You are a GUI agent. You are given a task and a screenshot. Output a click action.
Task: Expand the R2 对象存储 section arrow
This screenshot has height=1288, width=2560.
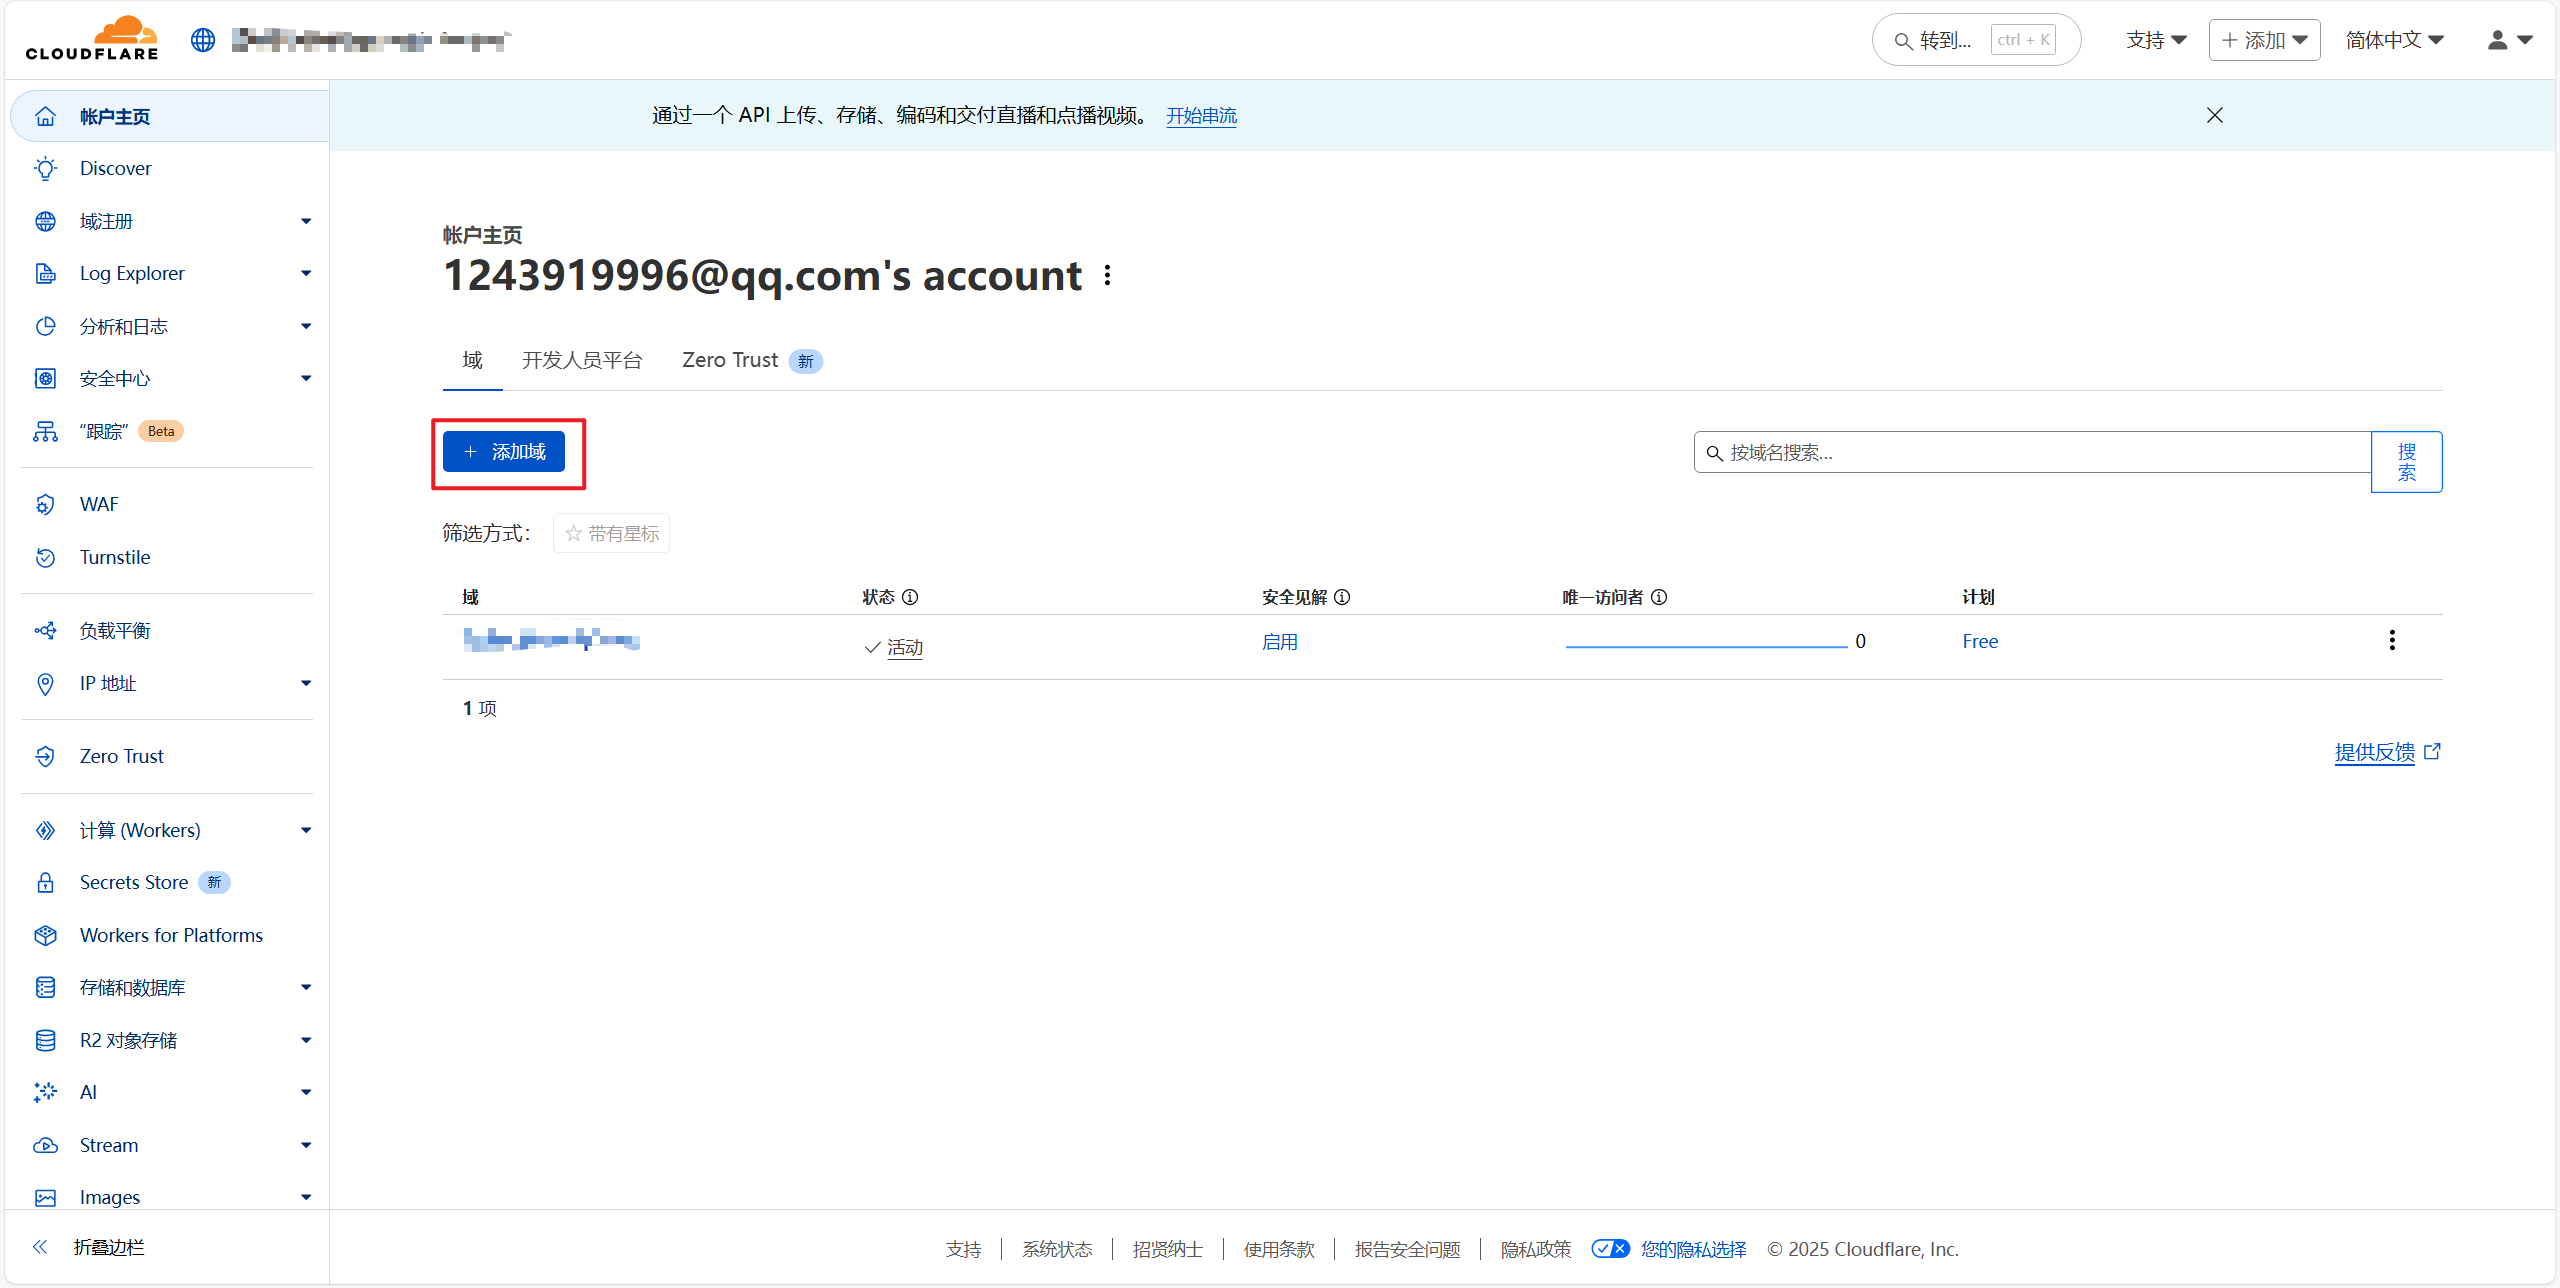(306, 1040)
